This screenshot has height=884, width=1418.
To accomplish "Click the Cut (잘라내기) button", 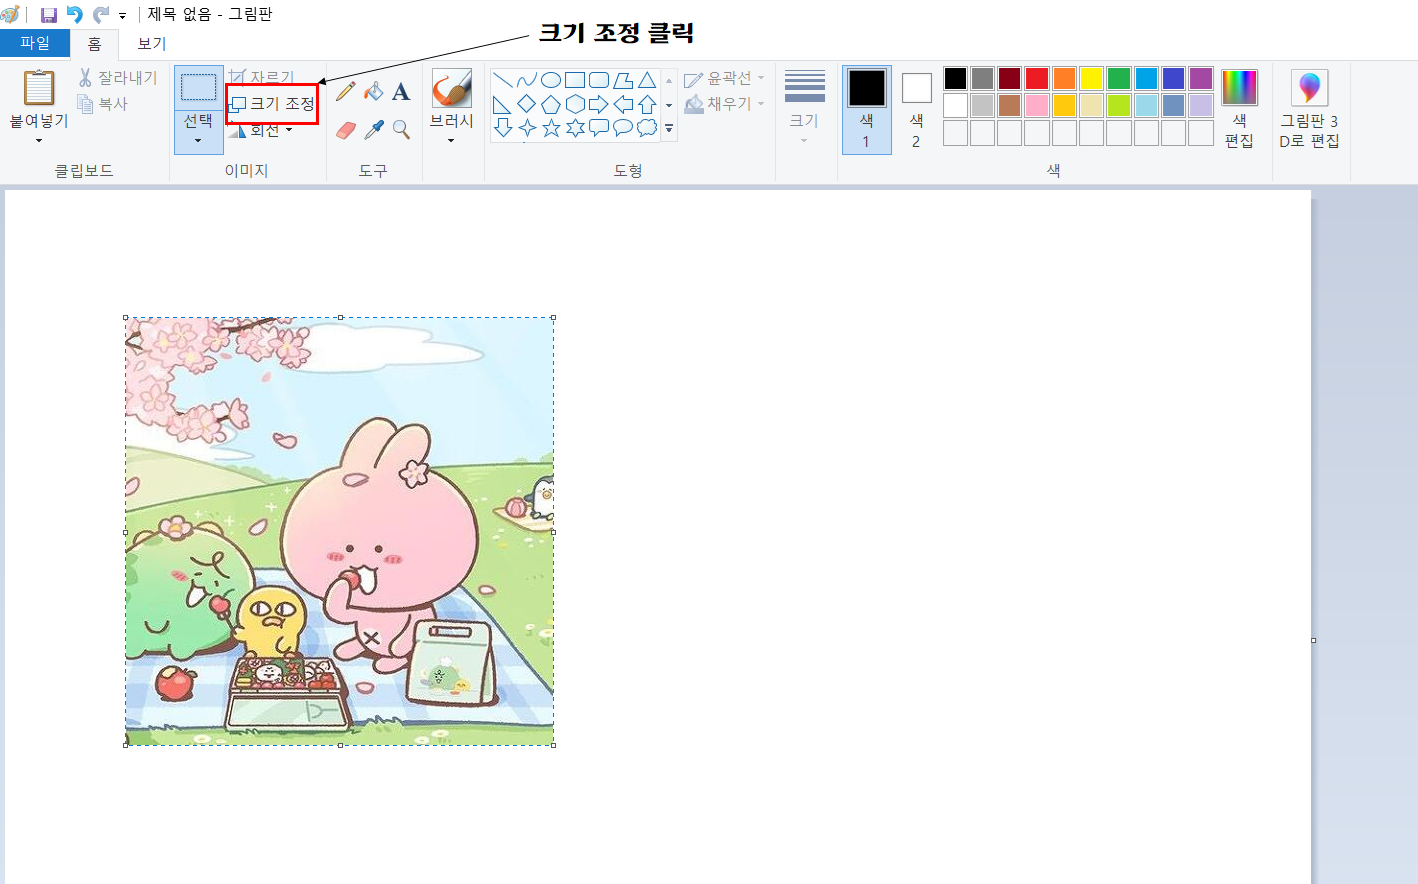I will tap(118, 78).
